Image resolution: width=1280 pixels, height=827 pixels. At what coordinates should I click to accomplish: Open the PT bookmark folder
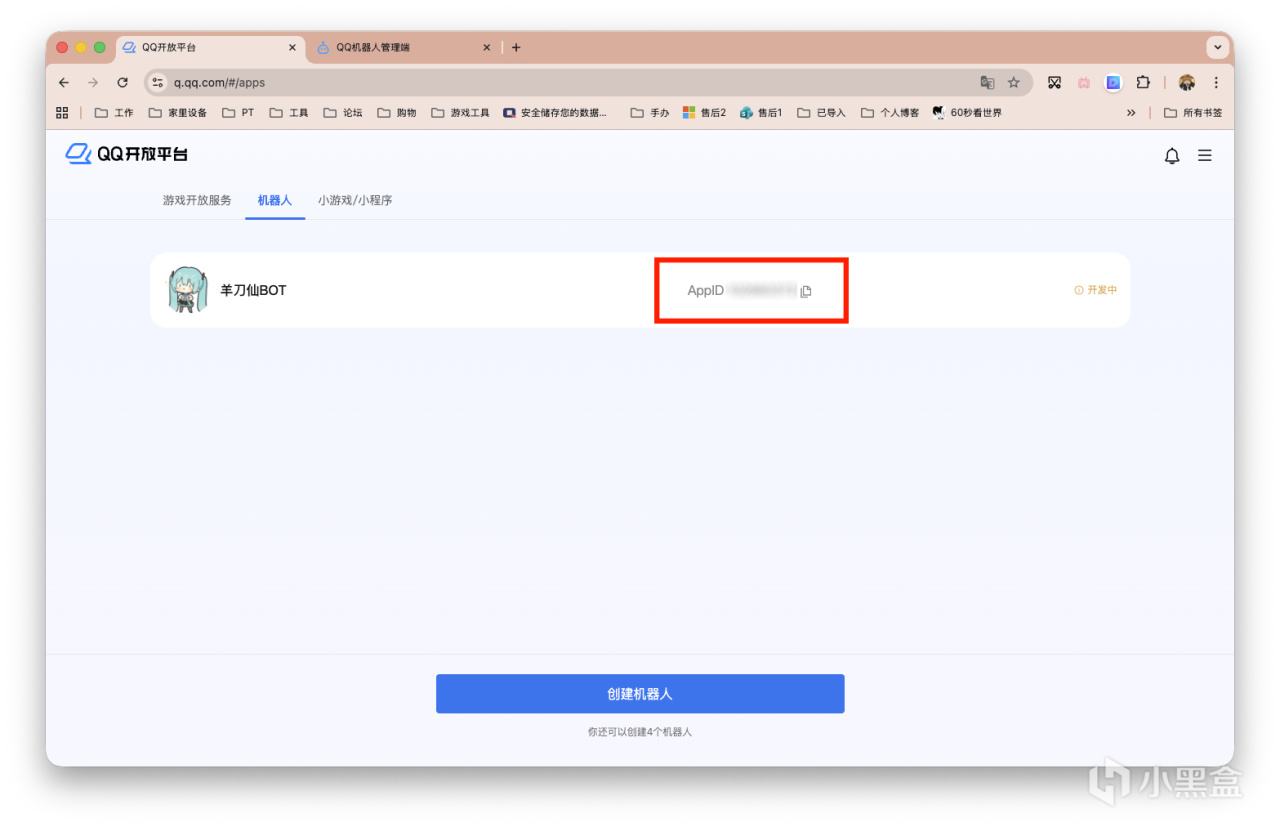point(238,113)
